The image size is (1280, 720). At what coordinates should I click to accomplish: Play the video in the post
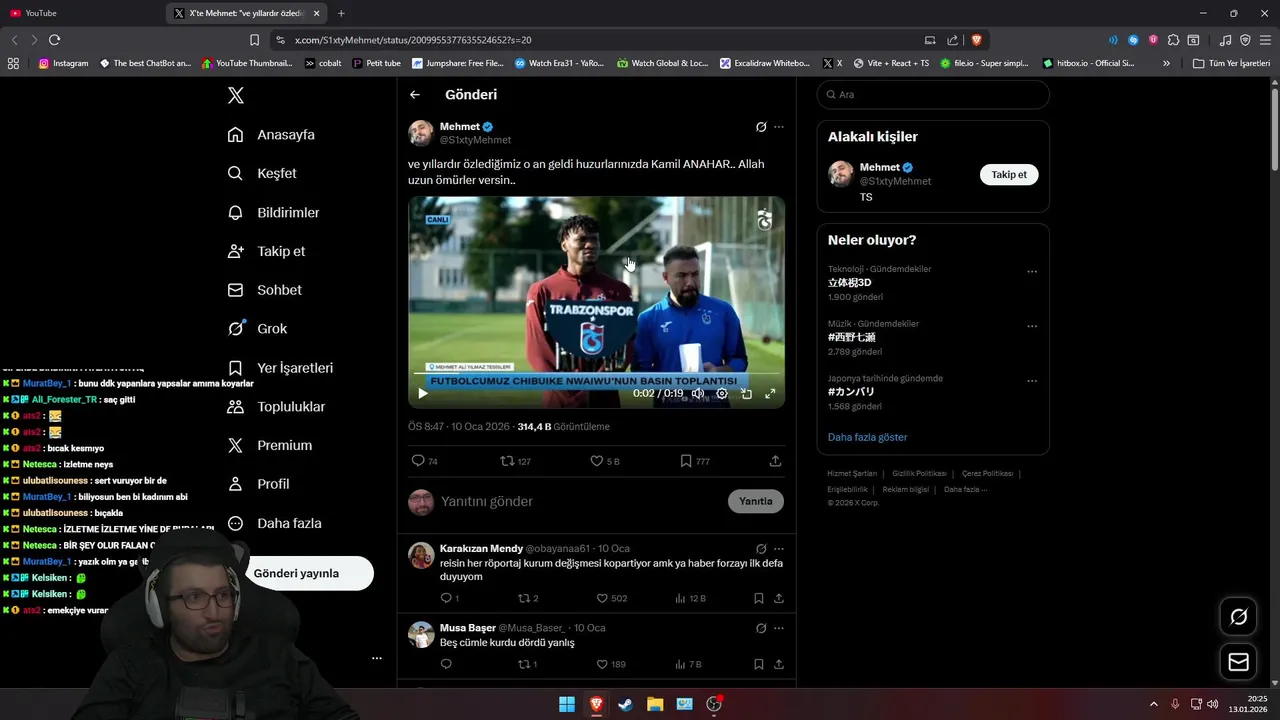[422, 393]
